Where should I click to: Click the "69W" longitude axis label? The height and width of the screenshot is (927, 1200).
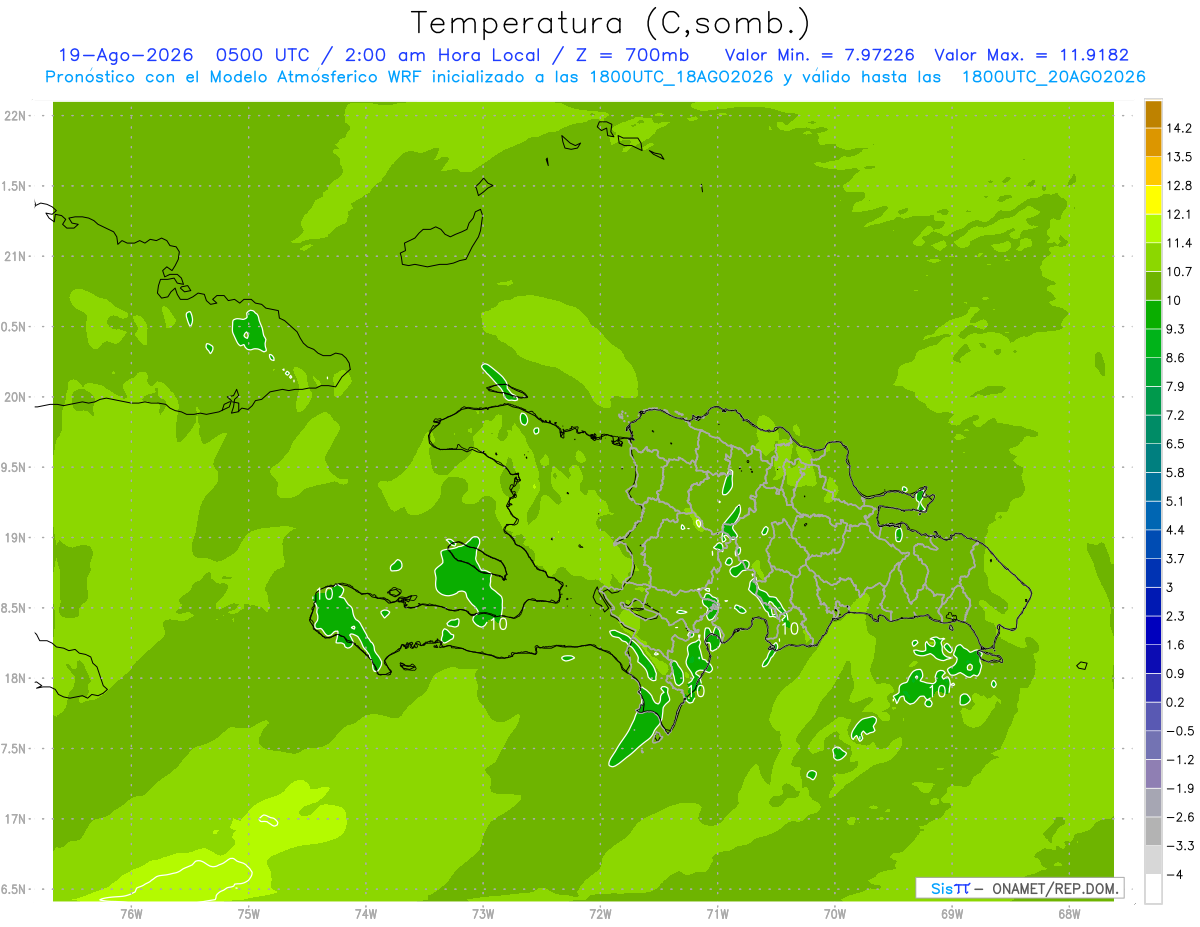[952, 914]
